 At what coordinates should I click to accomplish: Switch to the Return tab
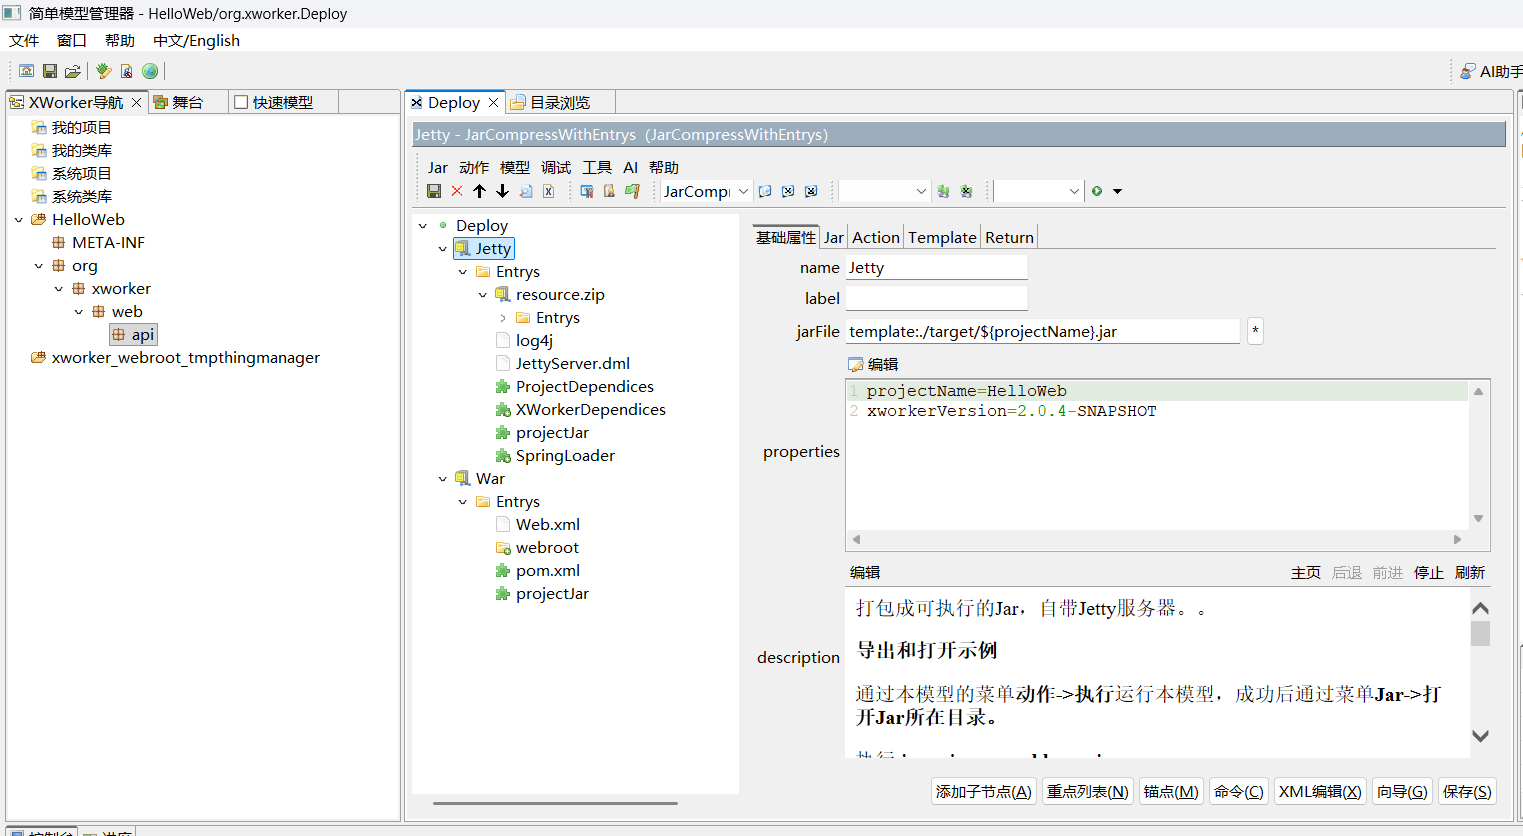point(1009,237)
